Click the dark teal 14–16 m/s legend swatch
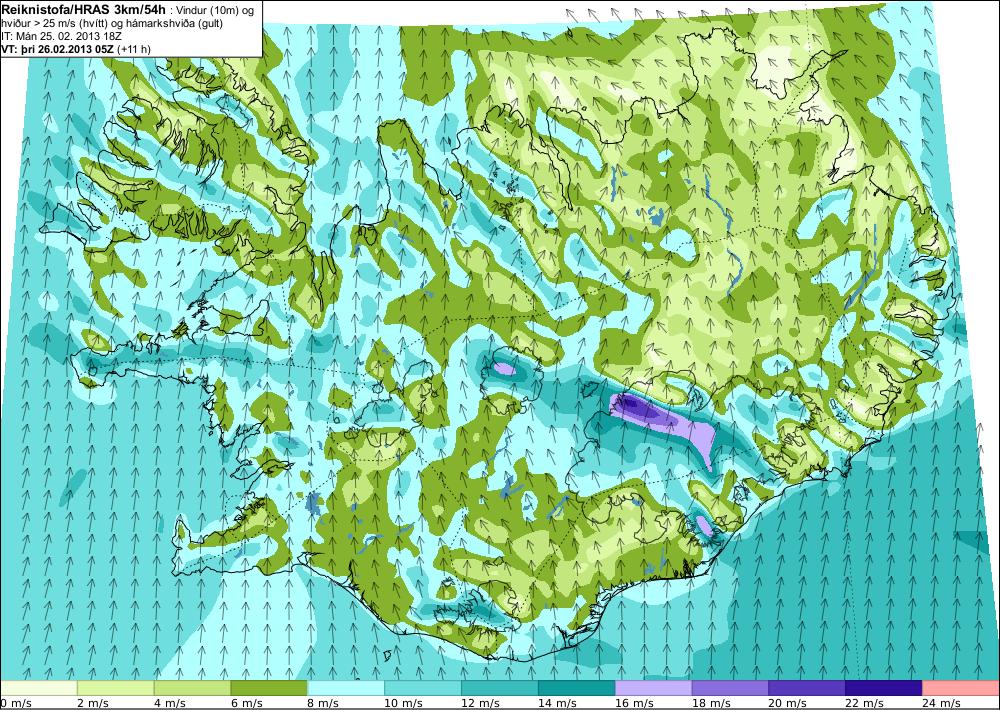 (x=577, y=688)
